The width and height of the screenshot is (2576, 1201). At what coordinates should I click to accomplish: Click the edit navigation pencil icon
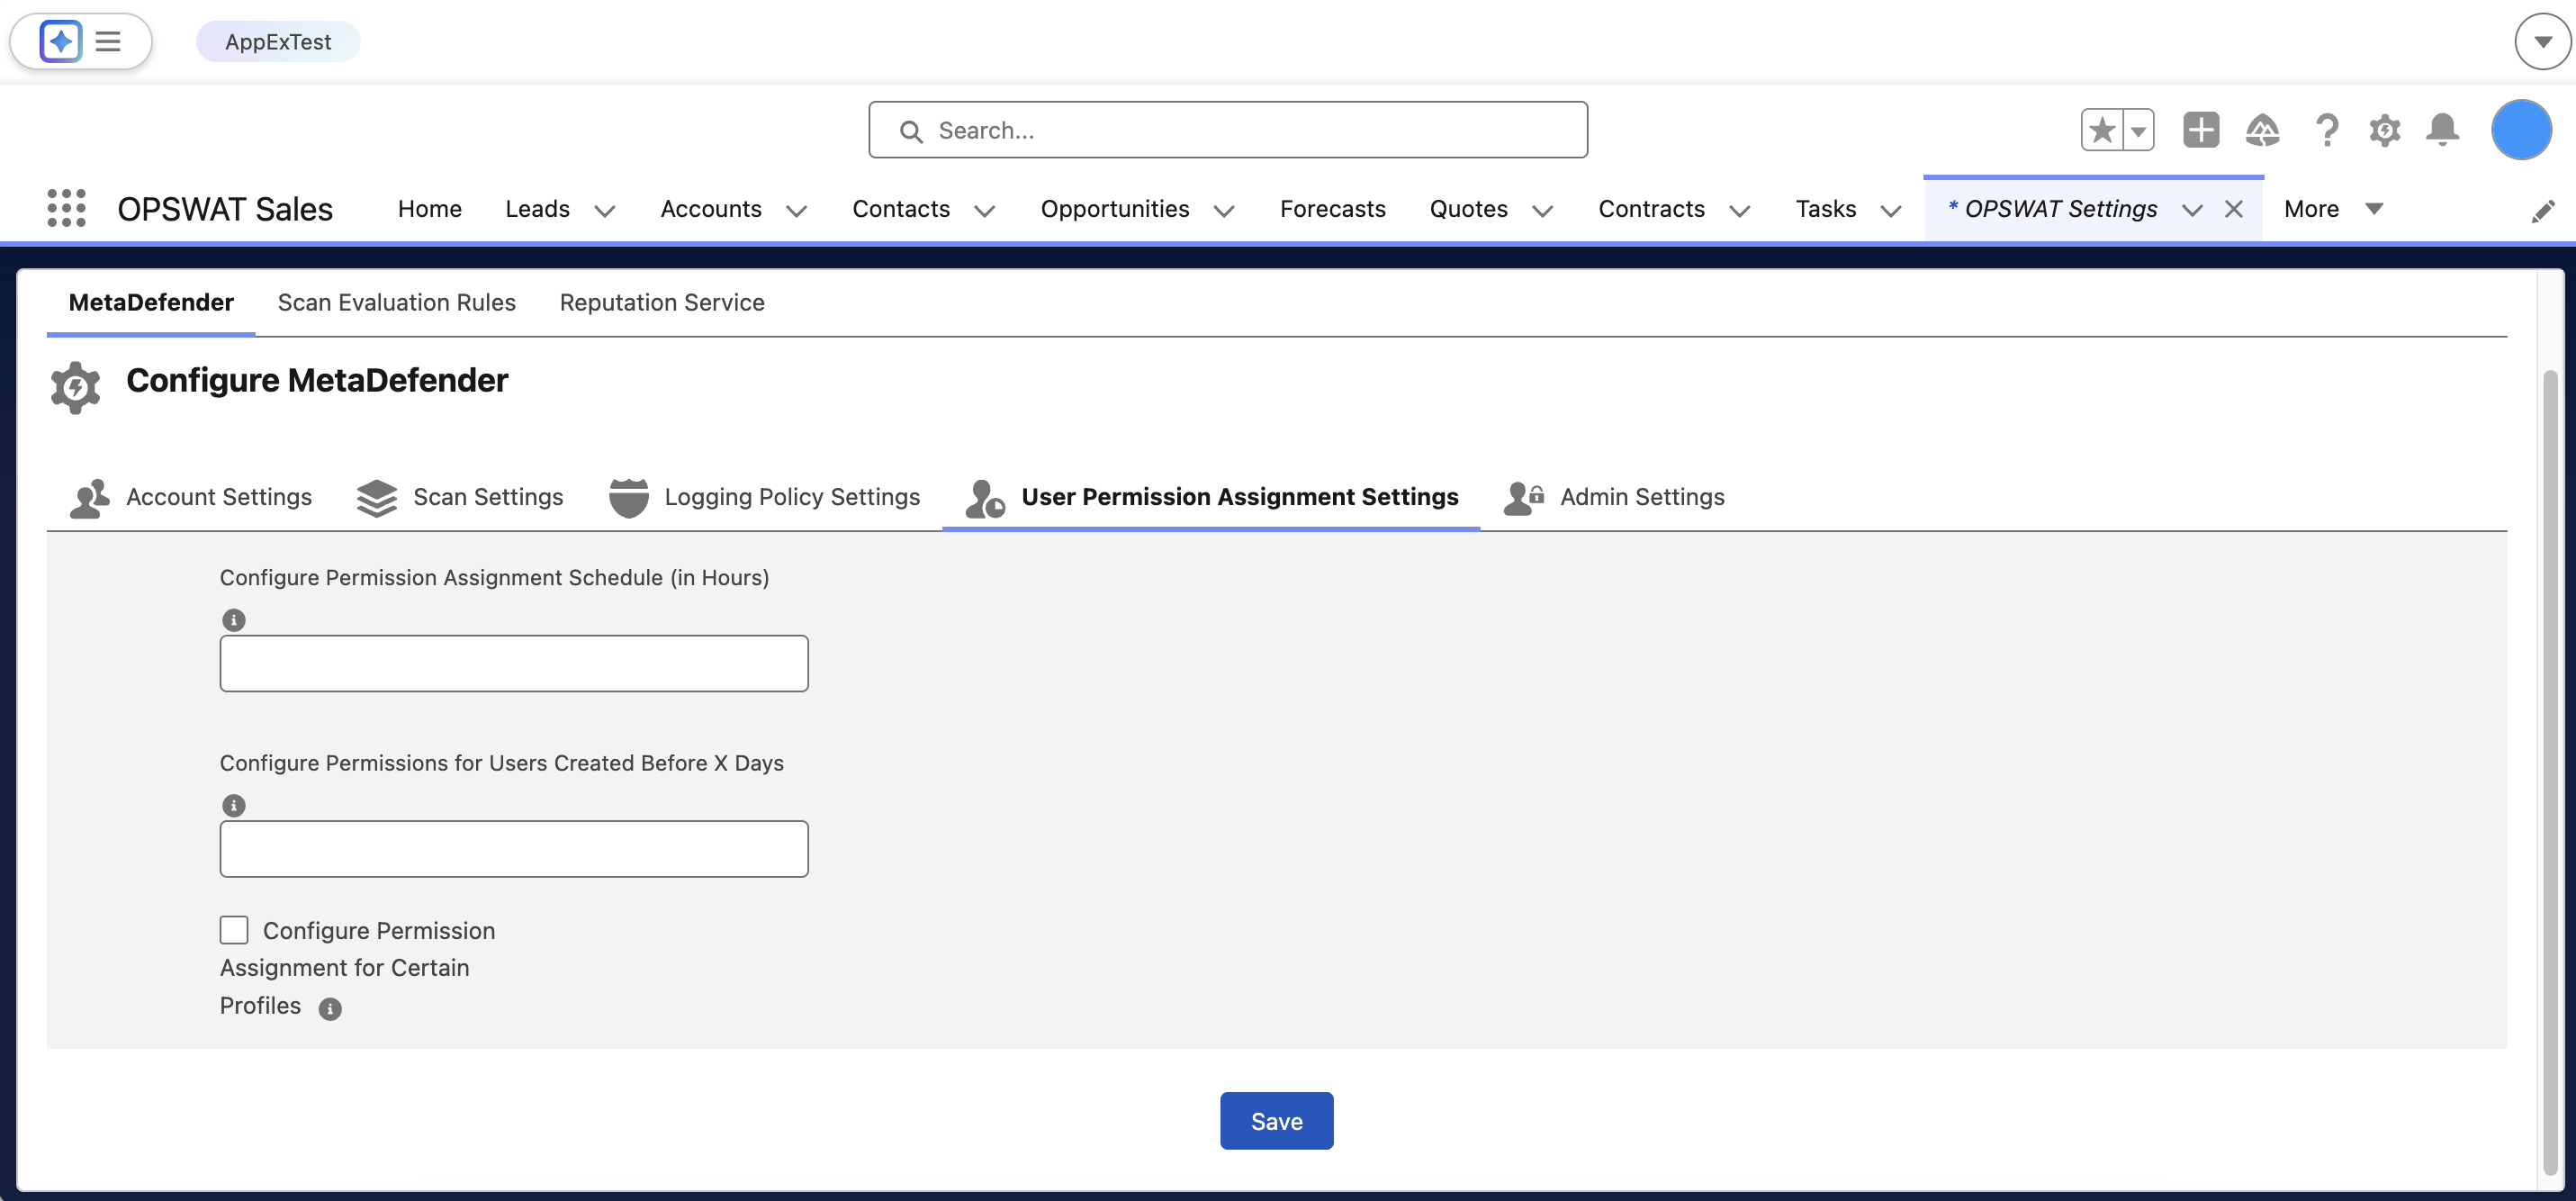2542,211
